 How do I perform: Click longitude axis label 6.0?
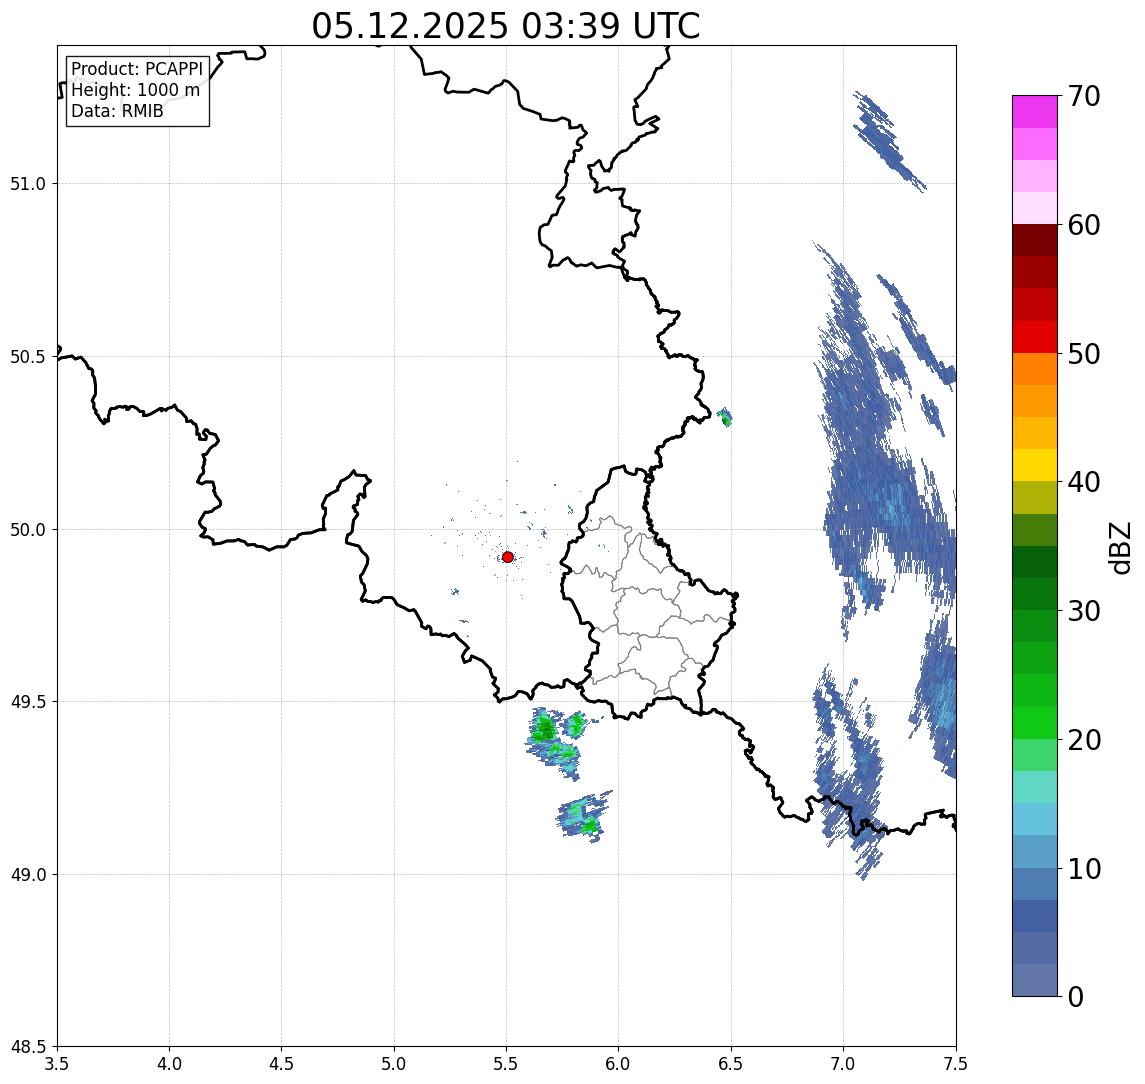pos(619,1064)
